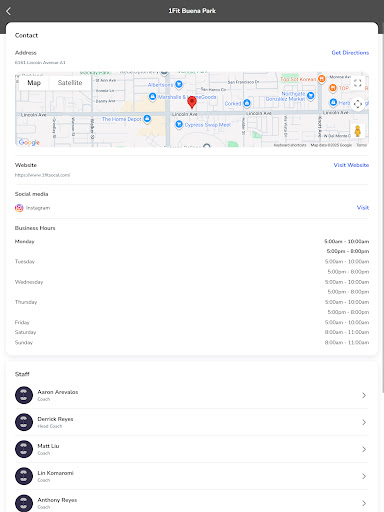Open map camera controls button
The width and height of the screenshot is (384, 512).
pyautogui.click(x=358, y=104)
